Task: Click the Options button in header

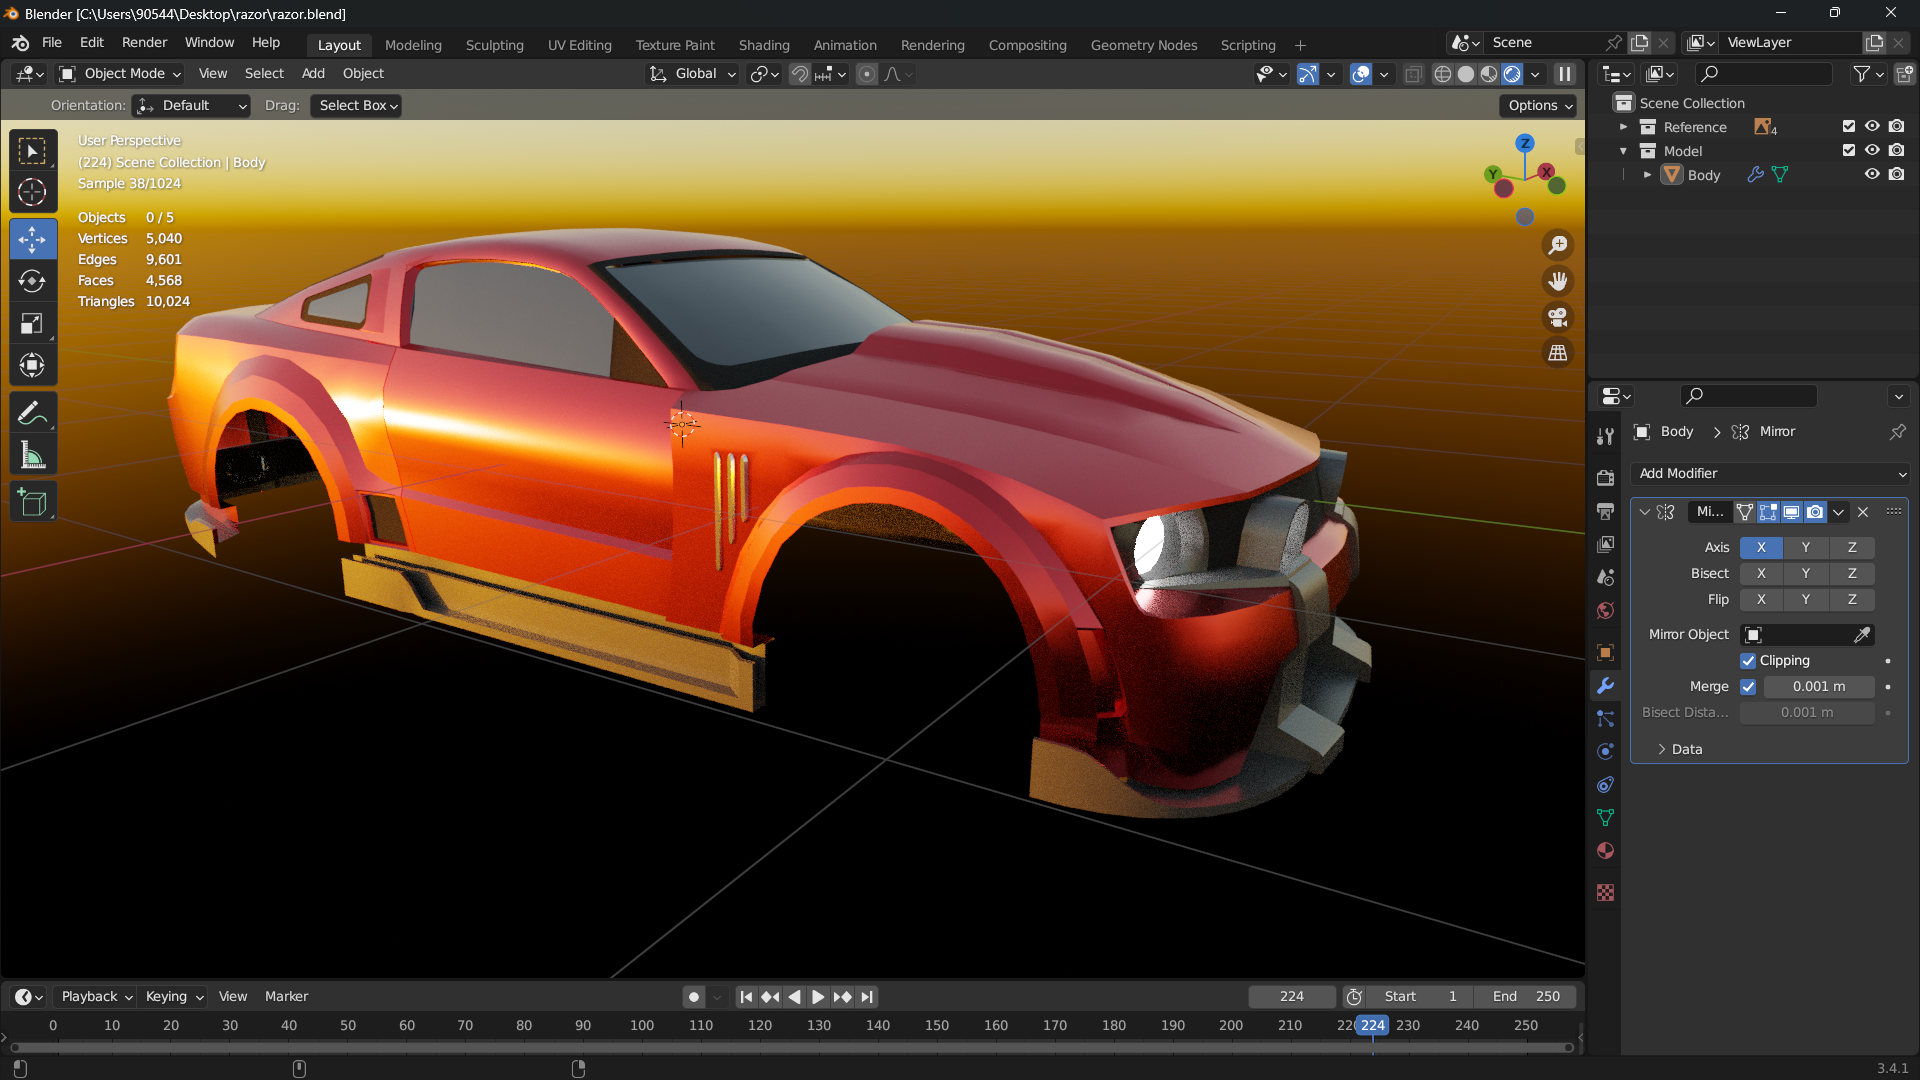Action: click(x=1540, y=106)
